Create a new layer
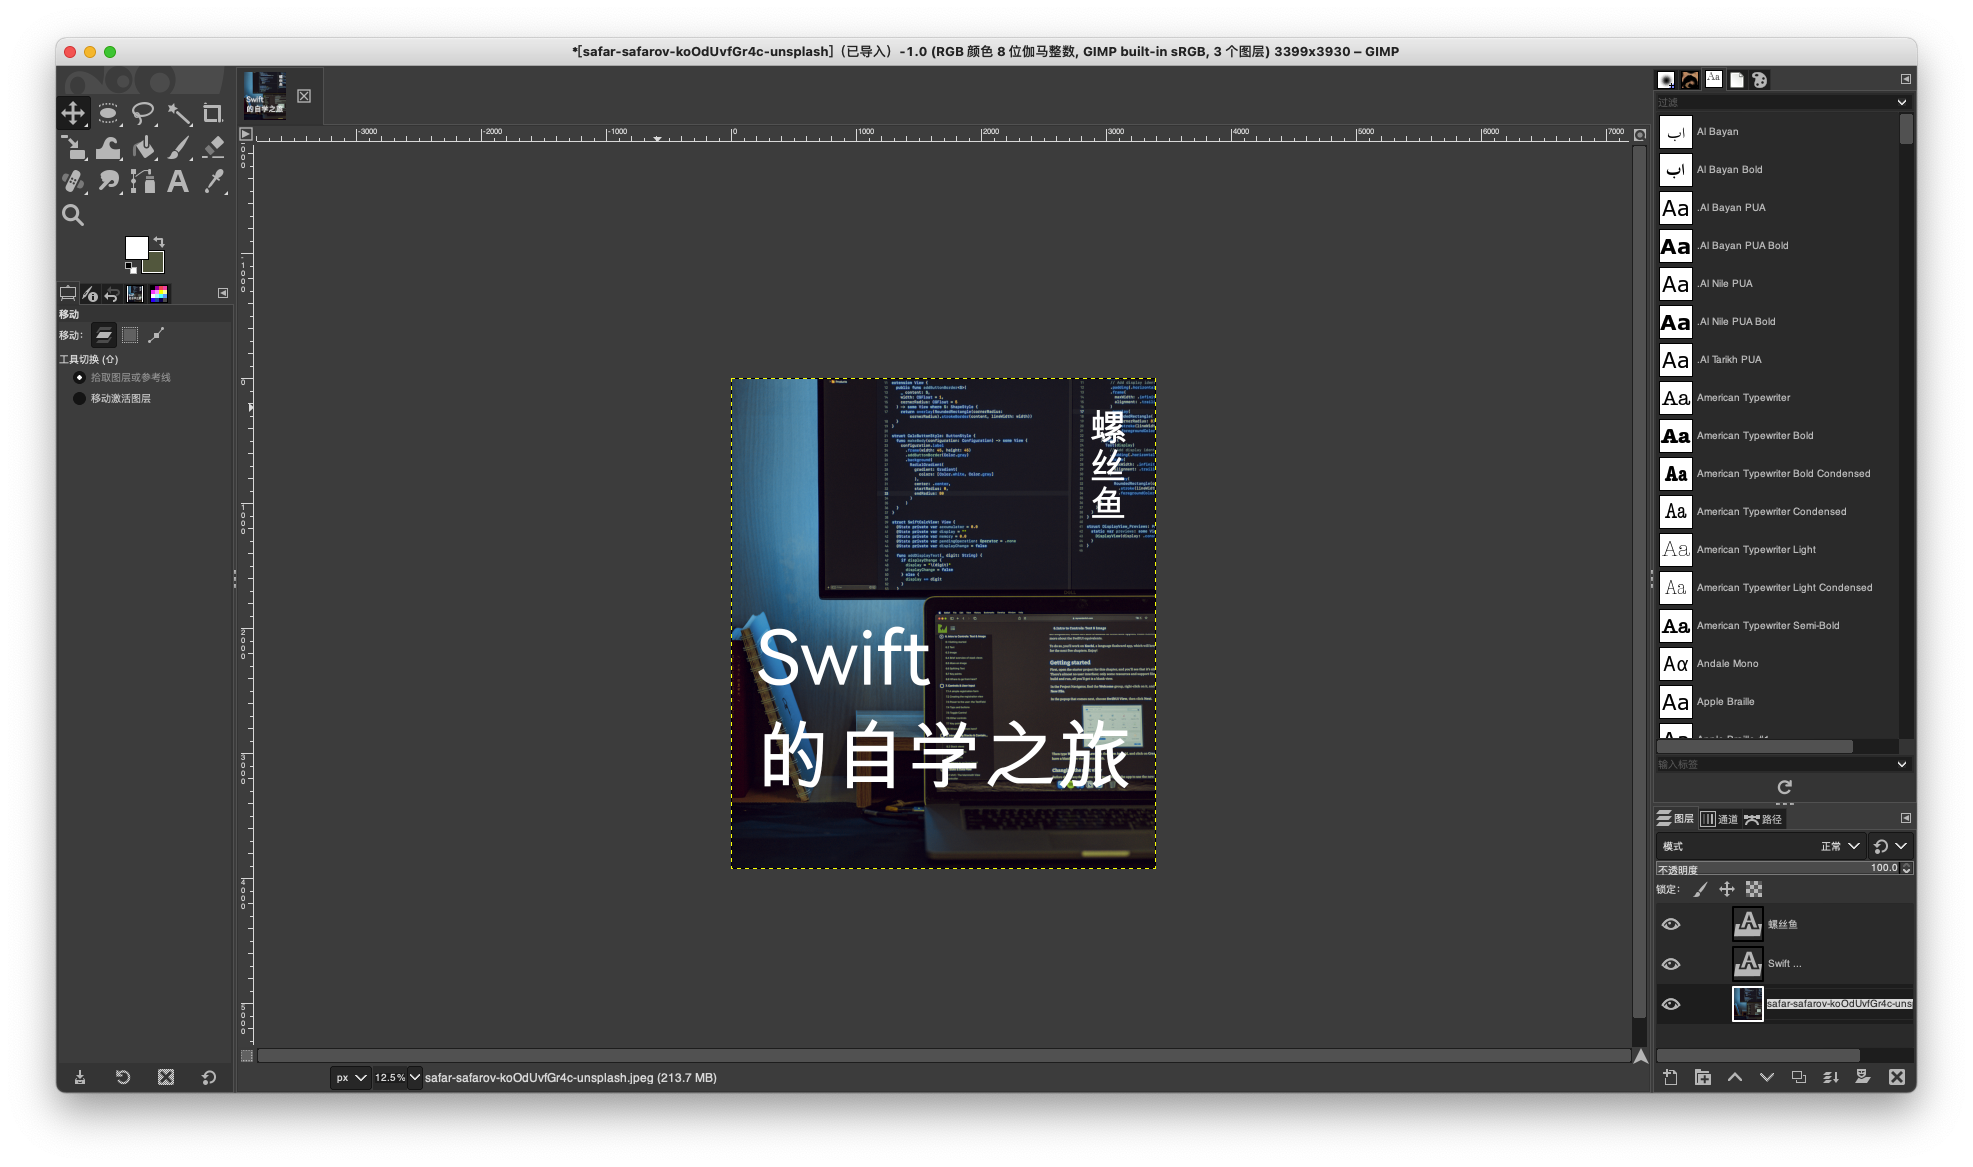This screenshot has width=1973, height=1167. pyautogui.click(x=1670, y=1077)
